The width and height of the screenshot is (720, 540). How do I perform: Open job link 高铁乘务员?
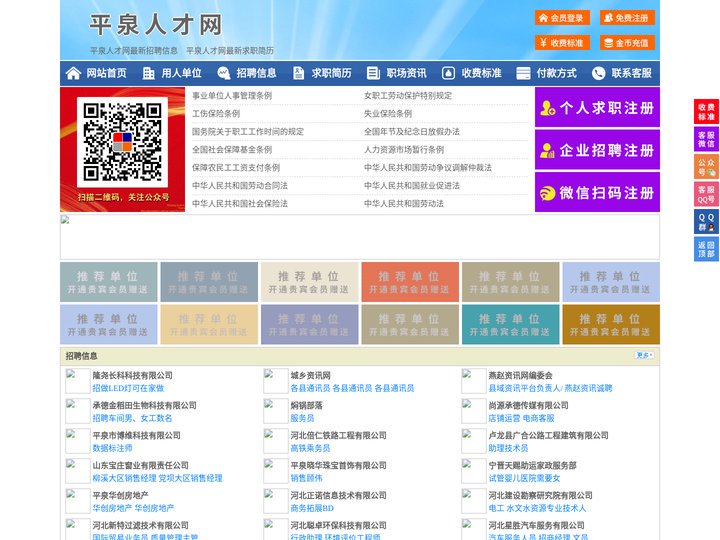coord(310,448)
